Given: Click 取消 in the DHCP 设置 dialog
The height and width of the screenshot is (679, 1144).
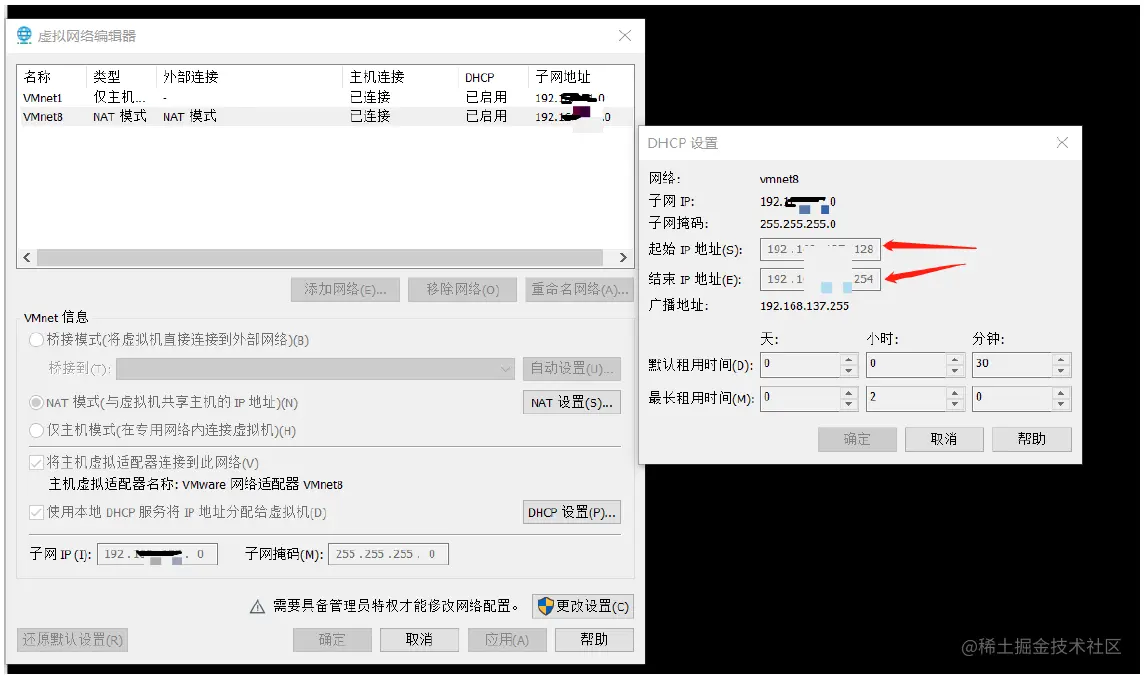Looking at the screenshot, I should pyautogui.click(x=944, y=440).
